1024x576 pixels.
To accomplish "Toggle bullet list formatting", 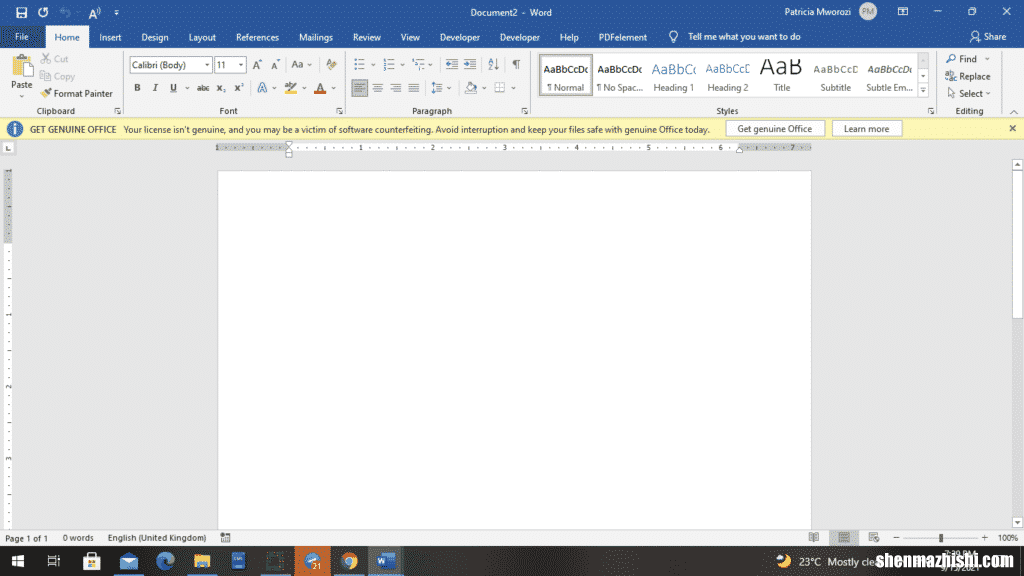I will pos(359,64).
